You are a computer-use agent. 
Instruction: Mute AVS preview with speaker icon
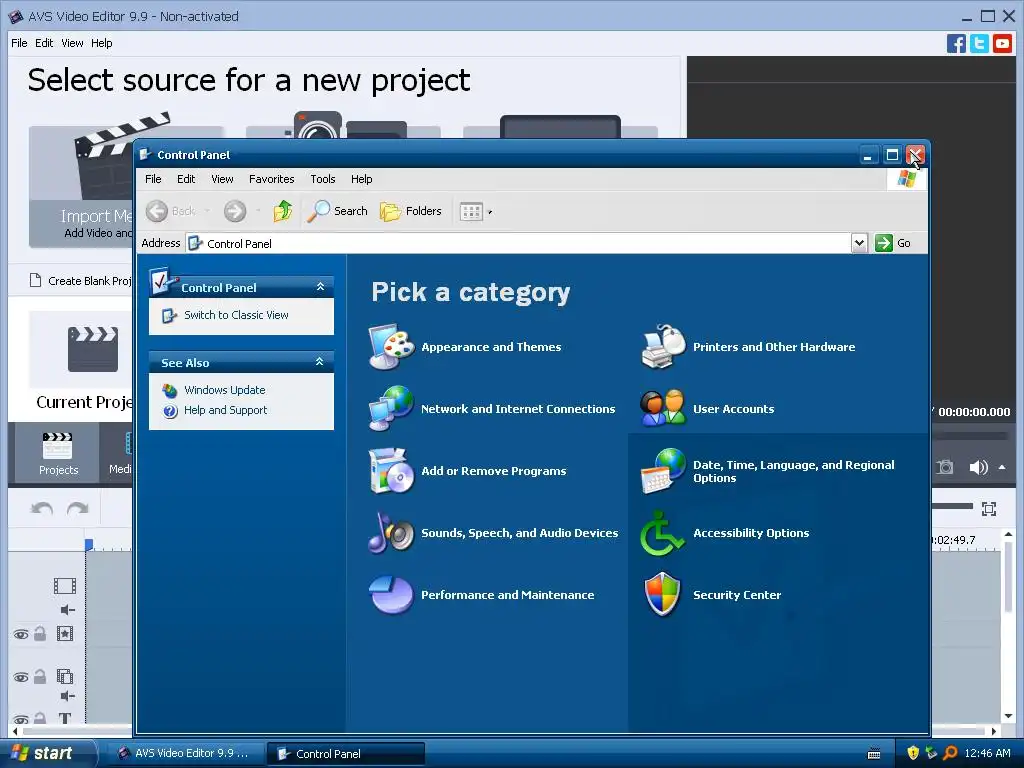point(978,467)
